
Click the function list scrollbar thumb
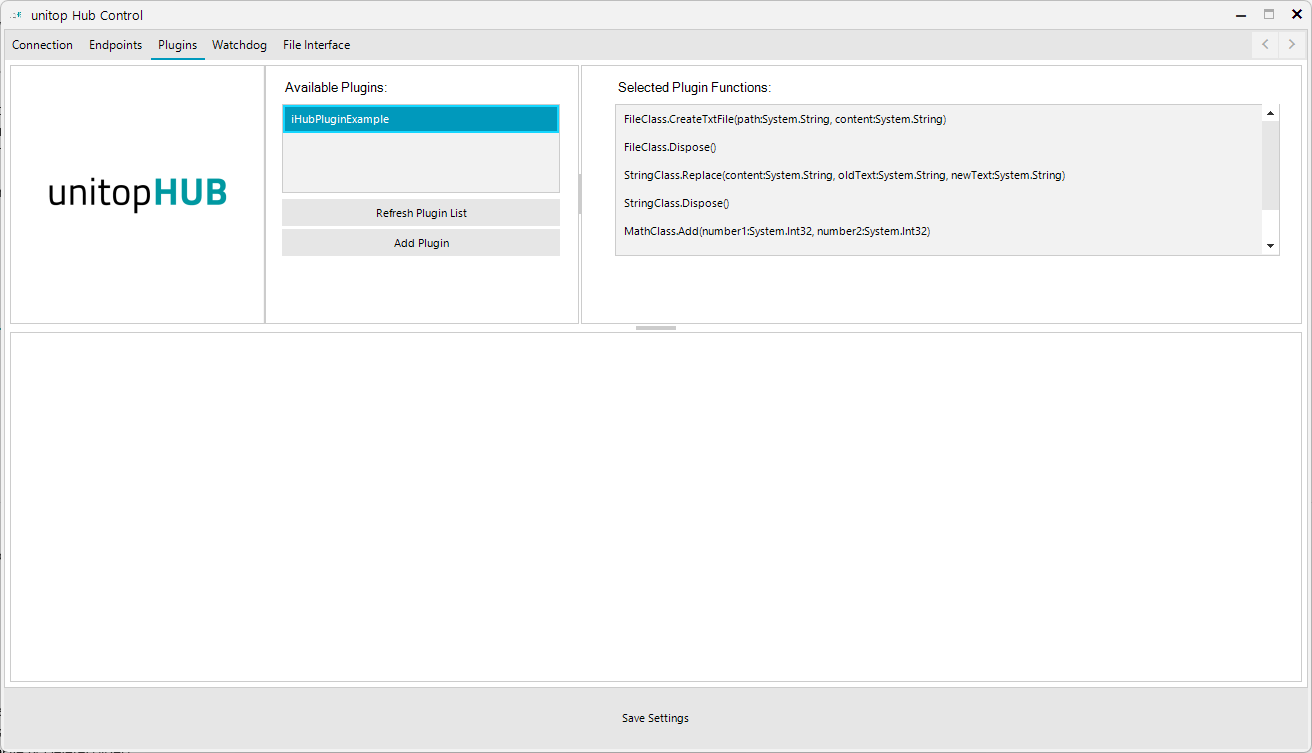coord(1271,165)
